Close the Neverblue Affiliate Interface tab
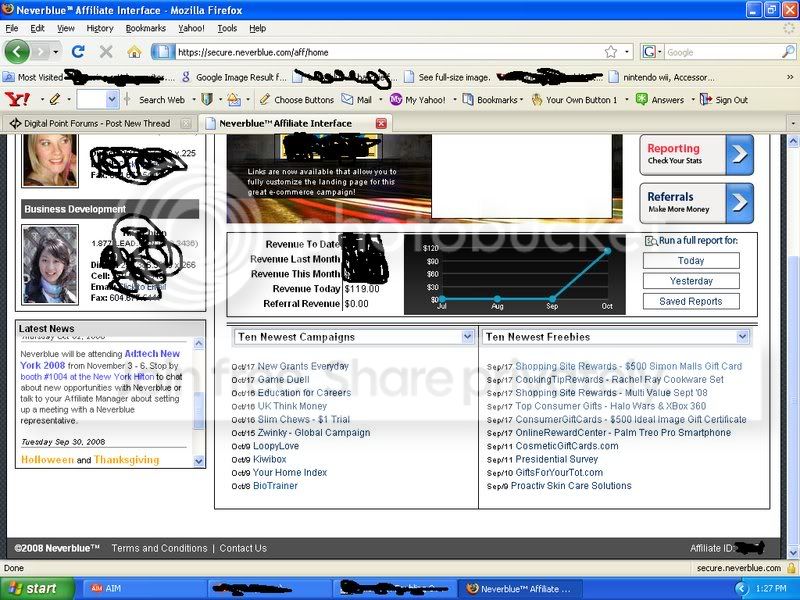Screen dimensions: 800x600 [x=381, y=123]
